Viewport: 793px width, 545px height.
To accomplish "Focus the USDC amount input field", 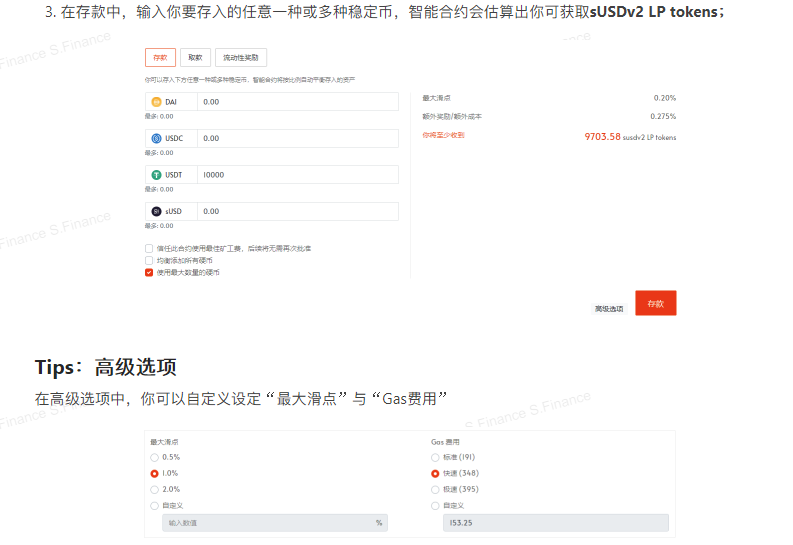I will pos(297,138).
